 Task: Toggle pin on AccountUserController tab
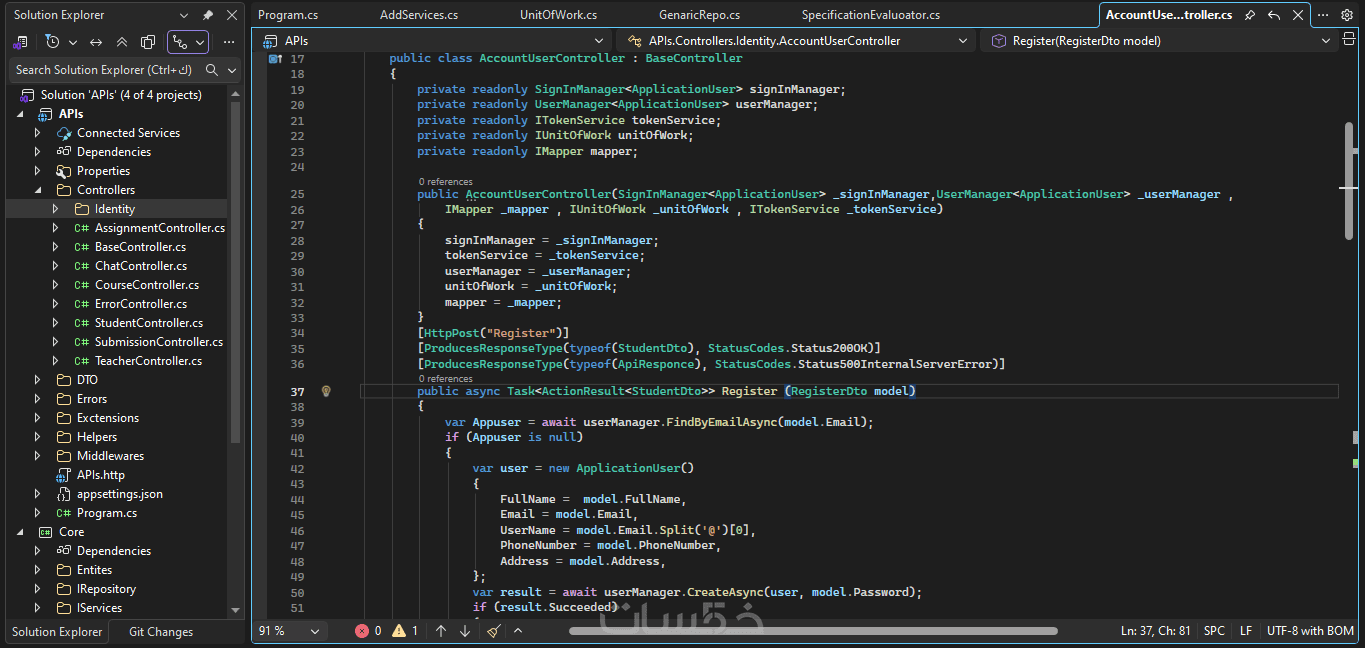point(1250,15)
